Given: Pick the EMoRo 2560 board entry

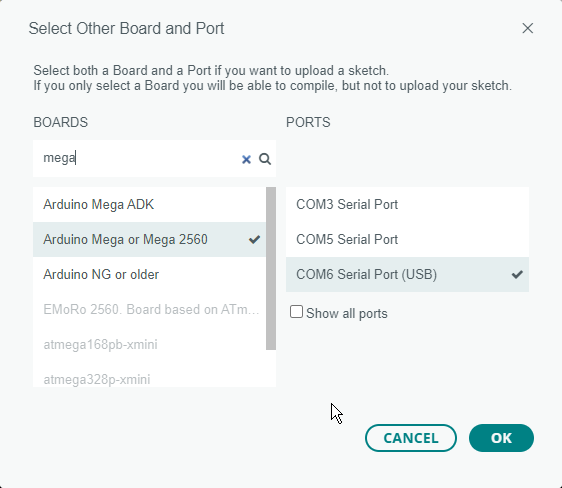Looking at the screenshot, I should 149,310.
